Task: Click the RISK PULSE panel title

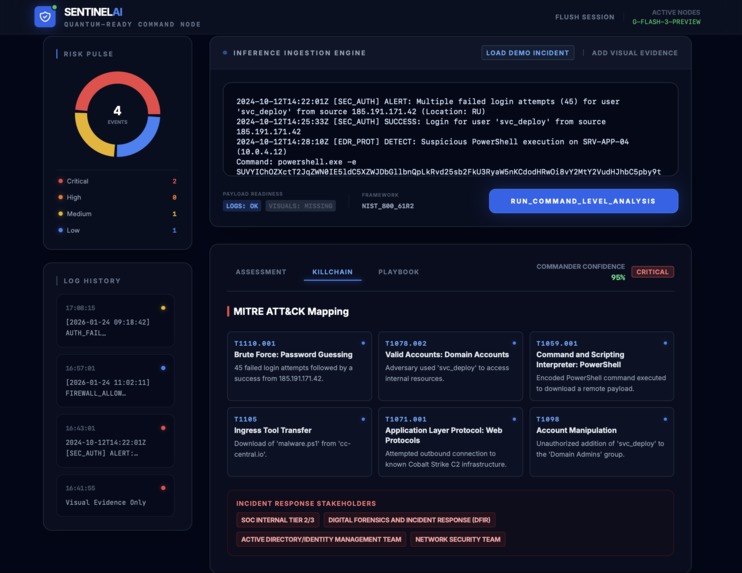Action: point(88,54)
